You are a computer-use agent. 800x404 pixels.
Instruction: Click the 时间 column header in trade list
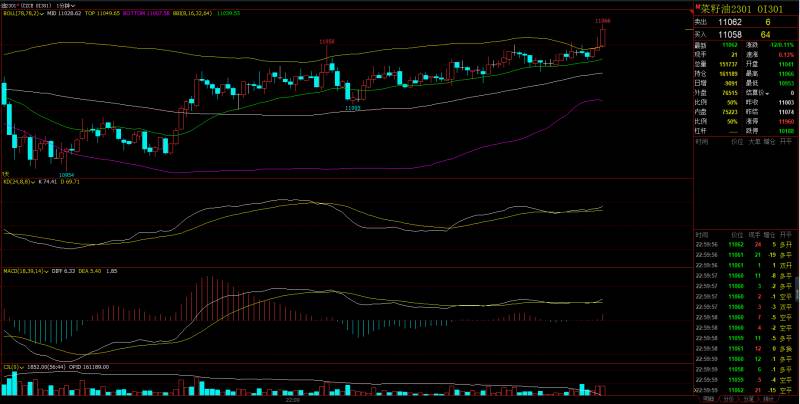701,235
